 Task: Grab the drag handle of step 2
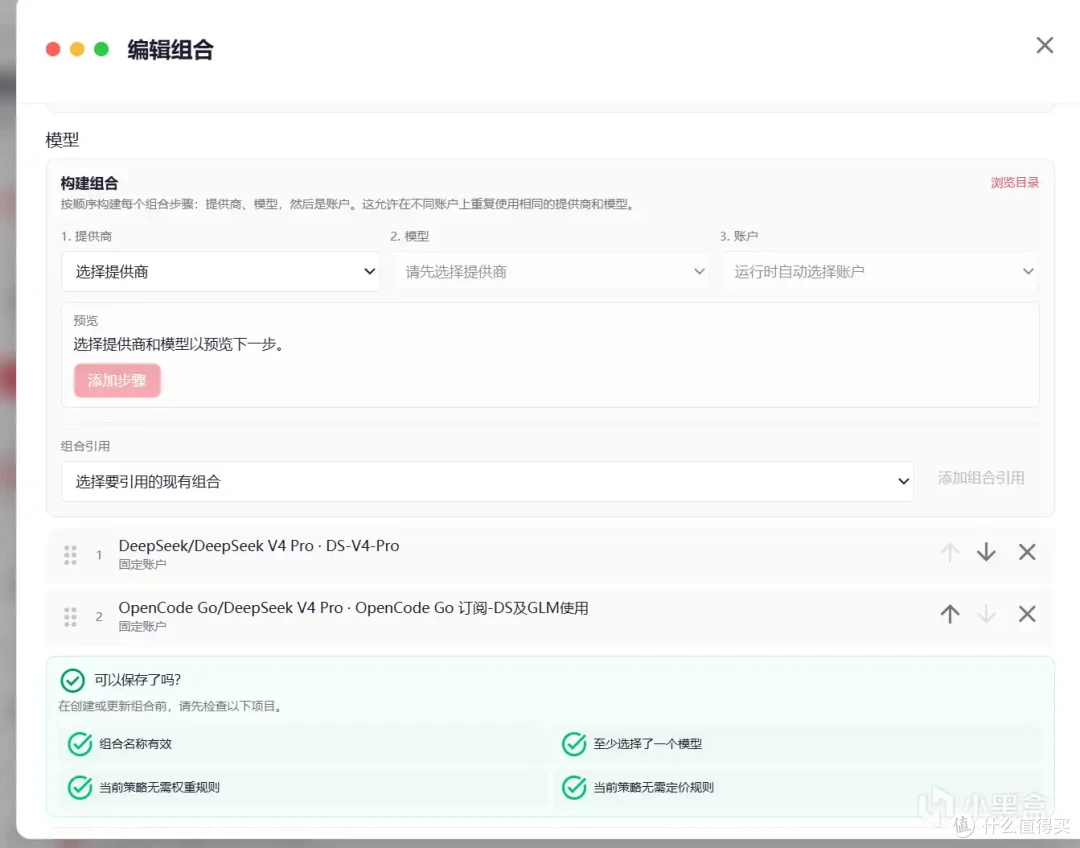[x=70, y=617]
